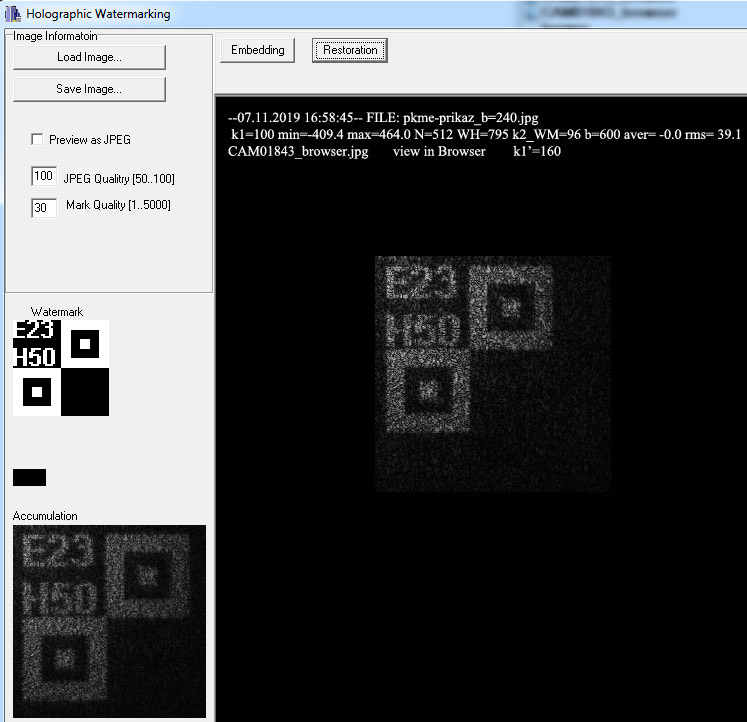Click the 'Watermark' label
747x722 pixels.
pyautogui.click(x=57, y=312)
